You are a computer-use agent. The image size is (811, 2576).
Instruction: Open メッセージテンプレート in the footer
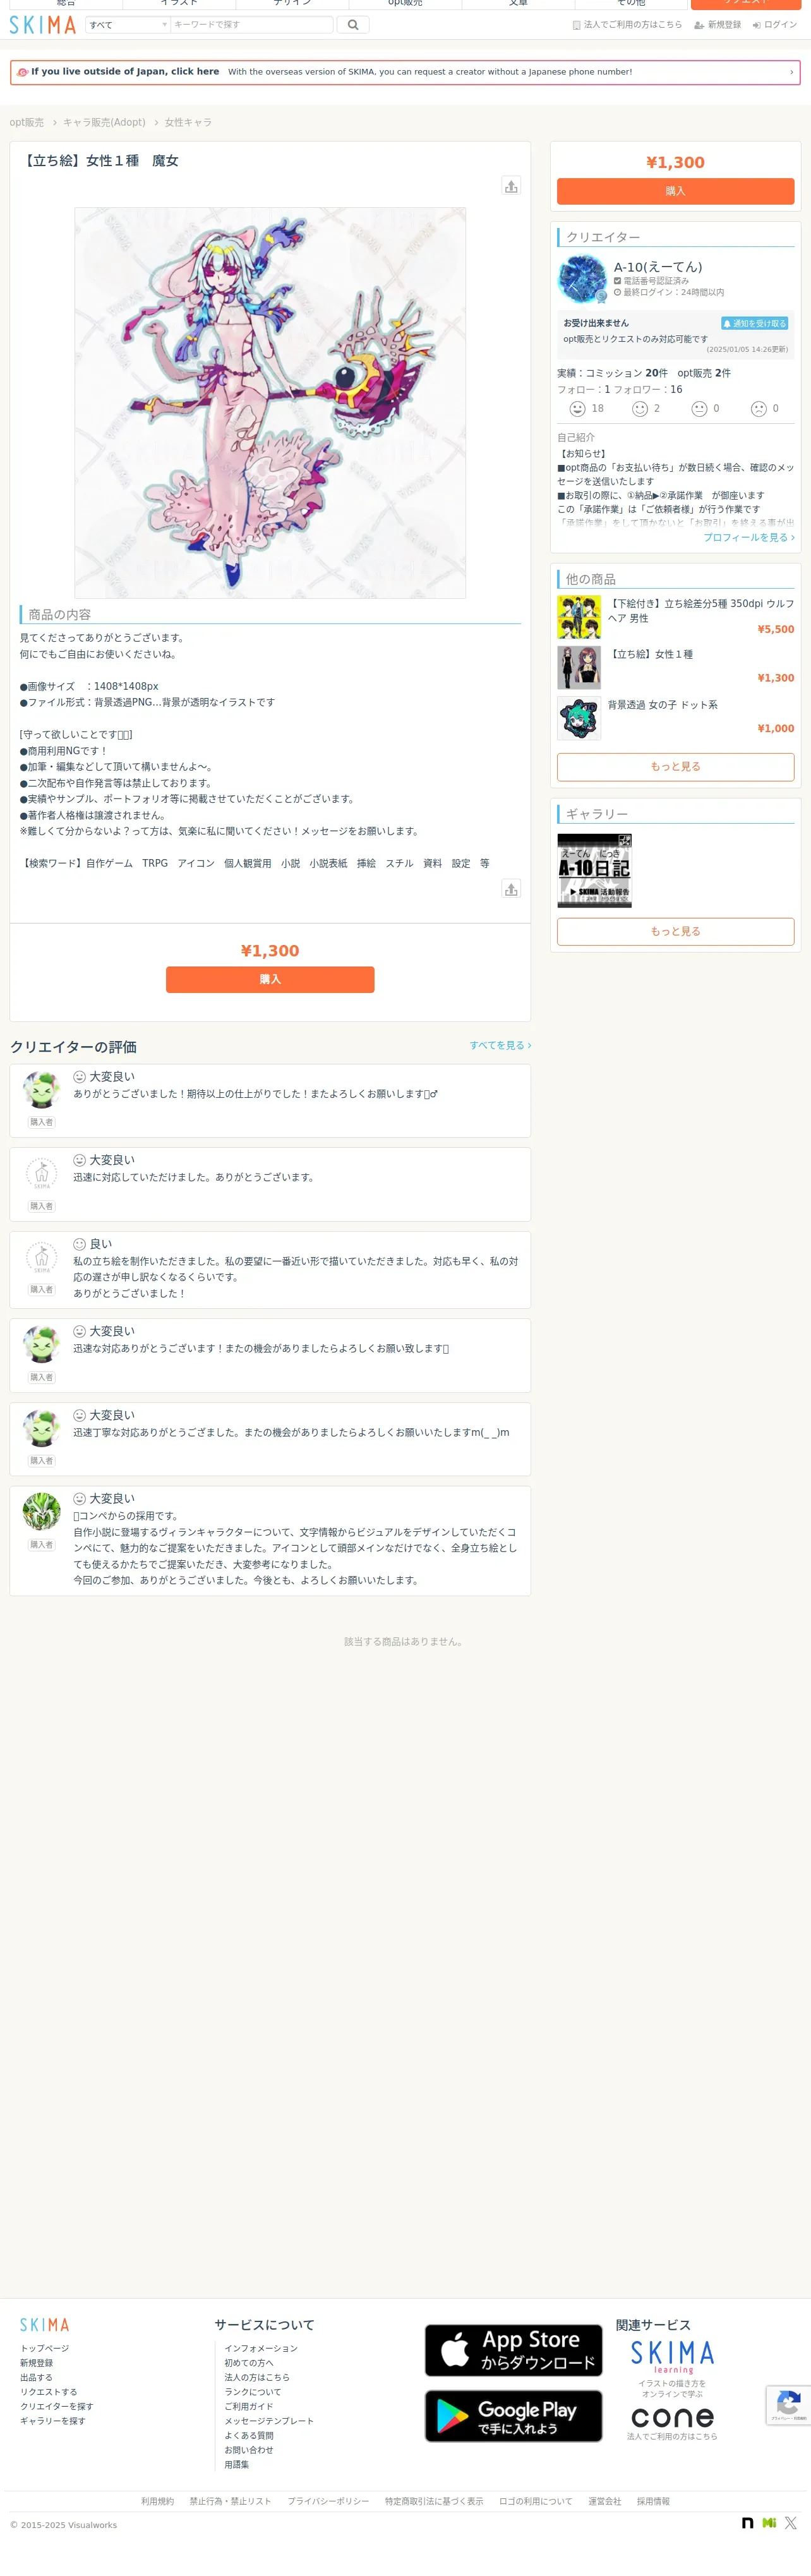(269, 2421)
